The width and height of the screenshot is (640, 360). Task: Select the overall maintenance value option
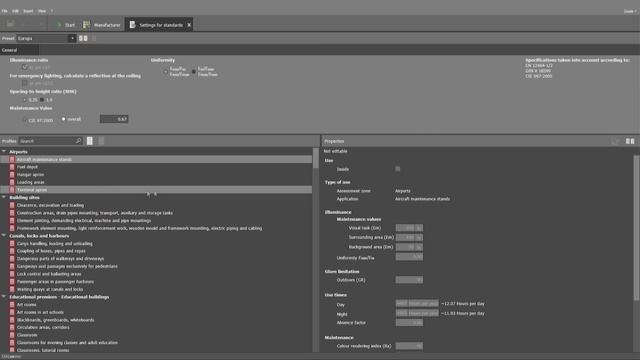point(63,119)
